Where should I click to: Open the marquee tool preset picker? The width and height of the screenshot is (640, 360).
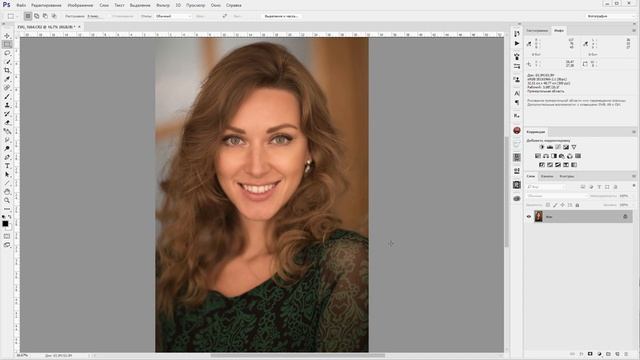(x=12, y=16)
